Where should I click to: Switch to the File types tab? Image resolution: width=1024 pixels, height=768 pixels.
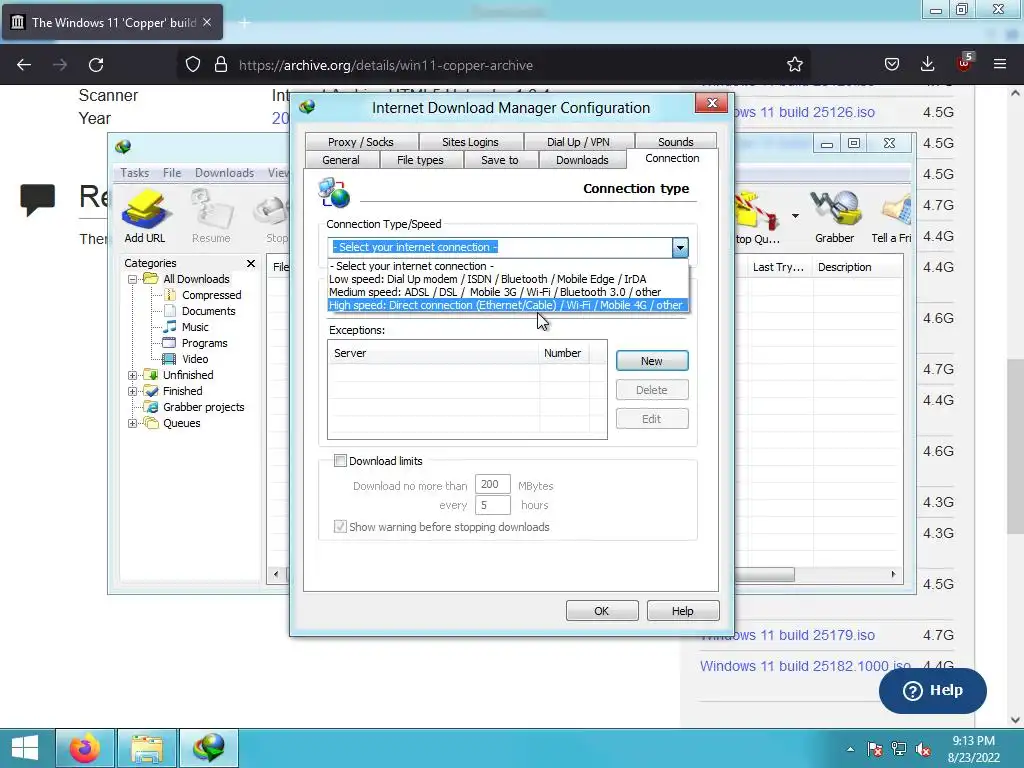coord(420,160)
